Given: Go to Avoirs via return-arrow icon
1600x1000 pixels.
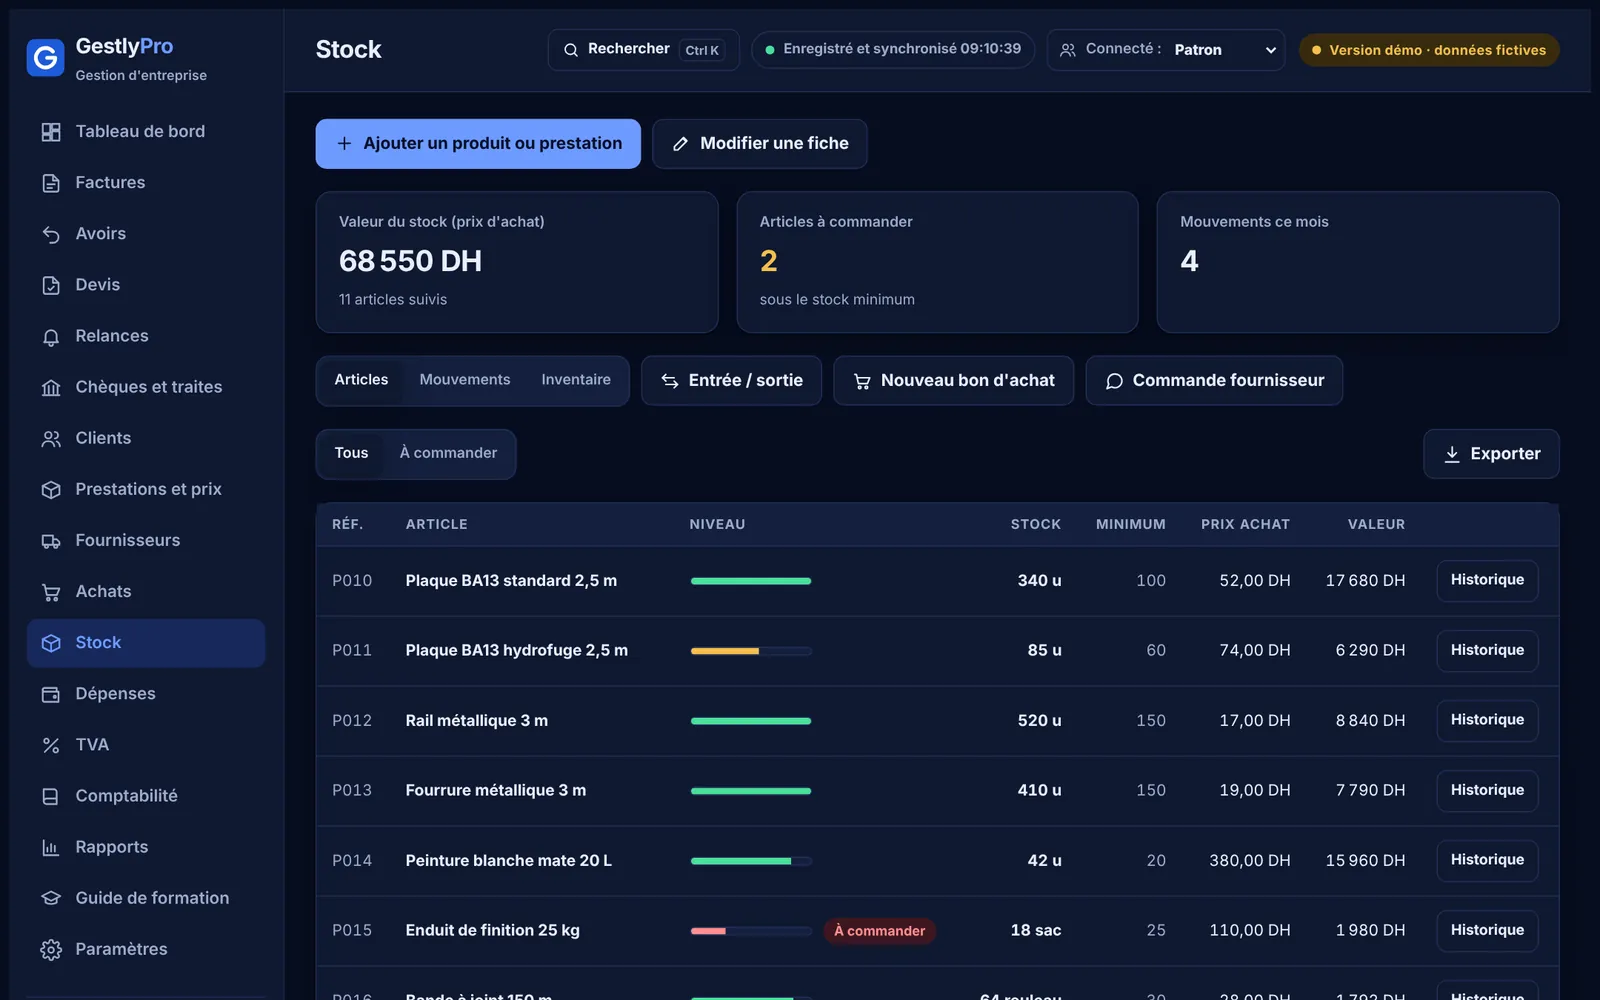Looking at the screenshot, I should [51, 234].
